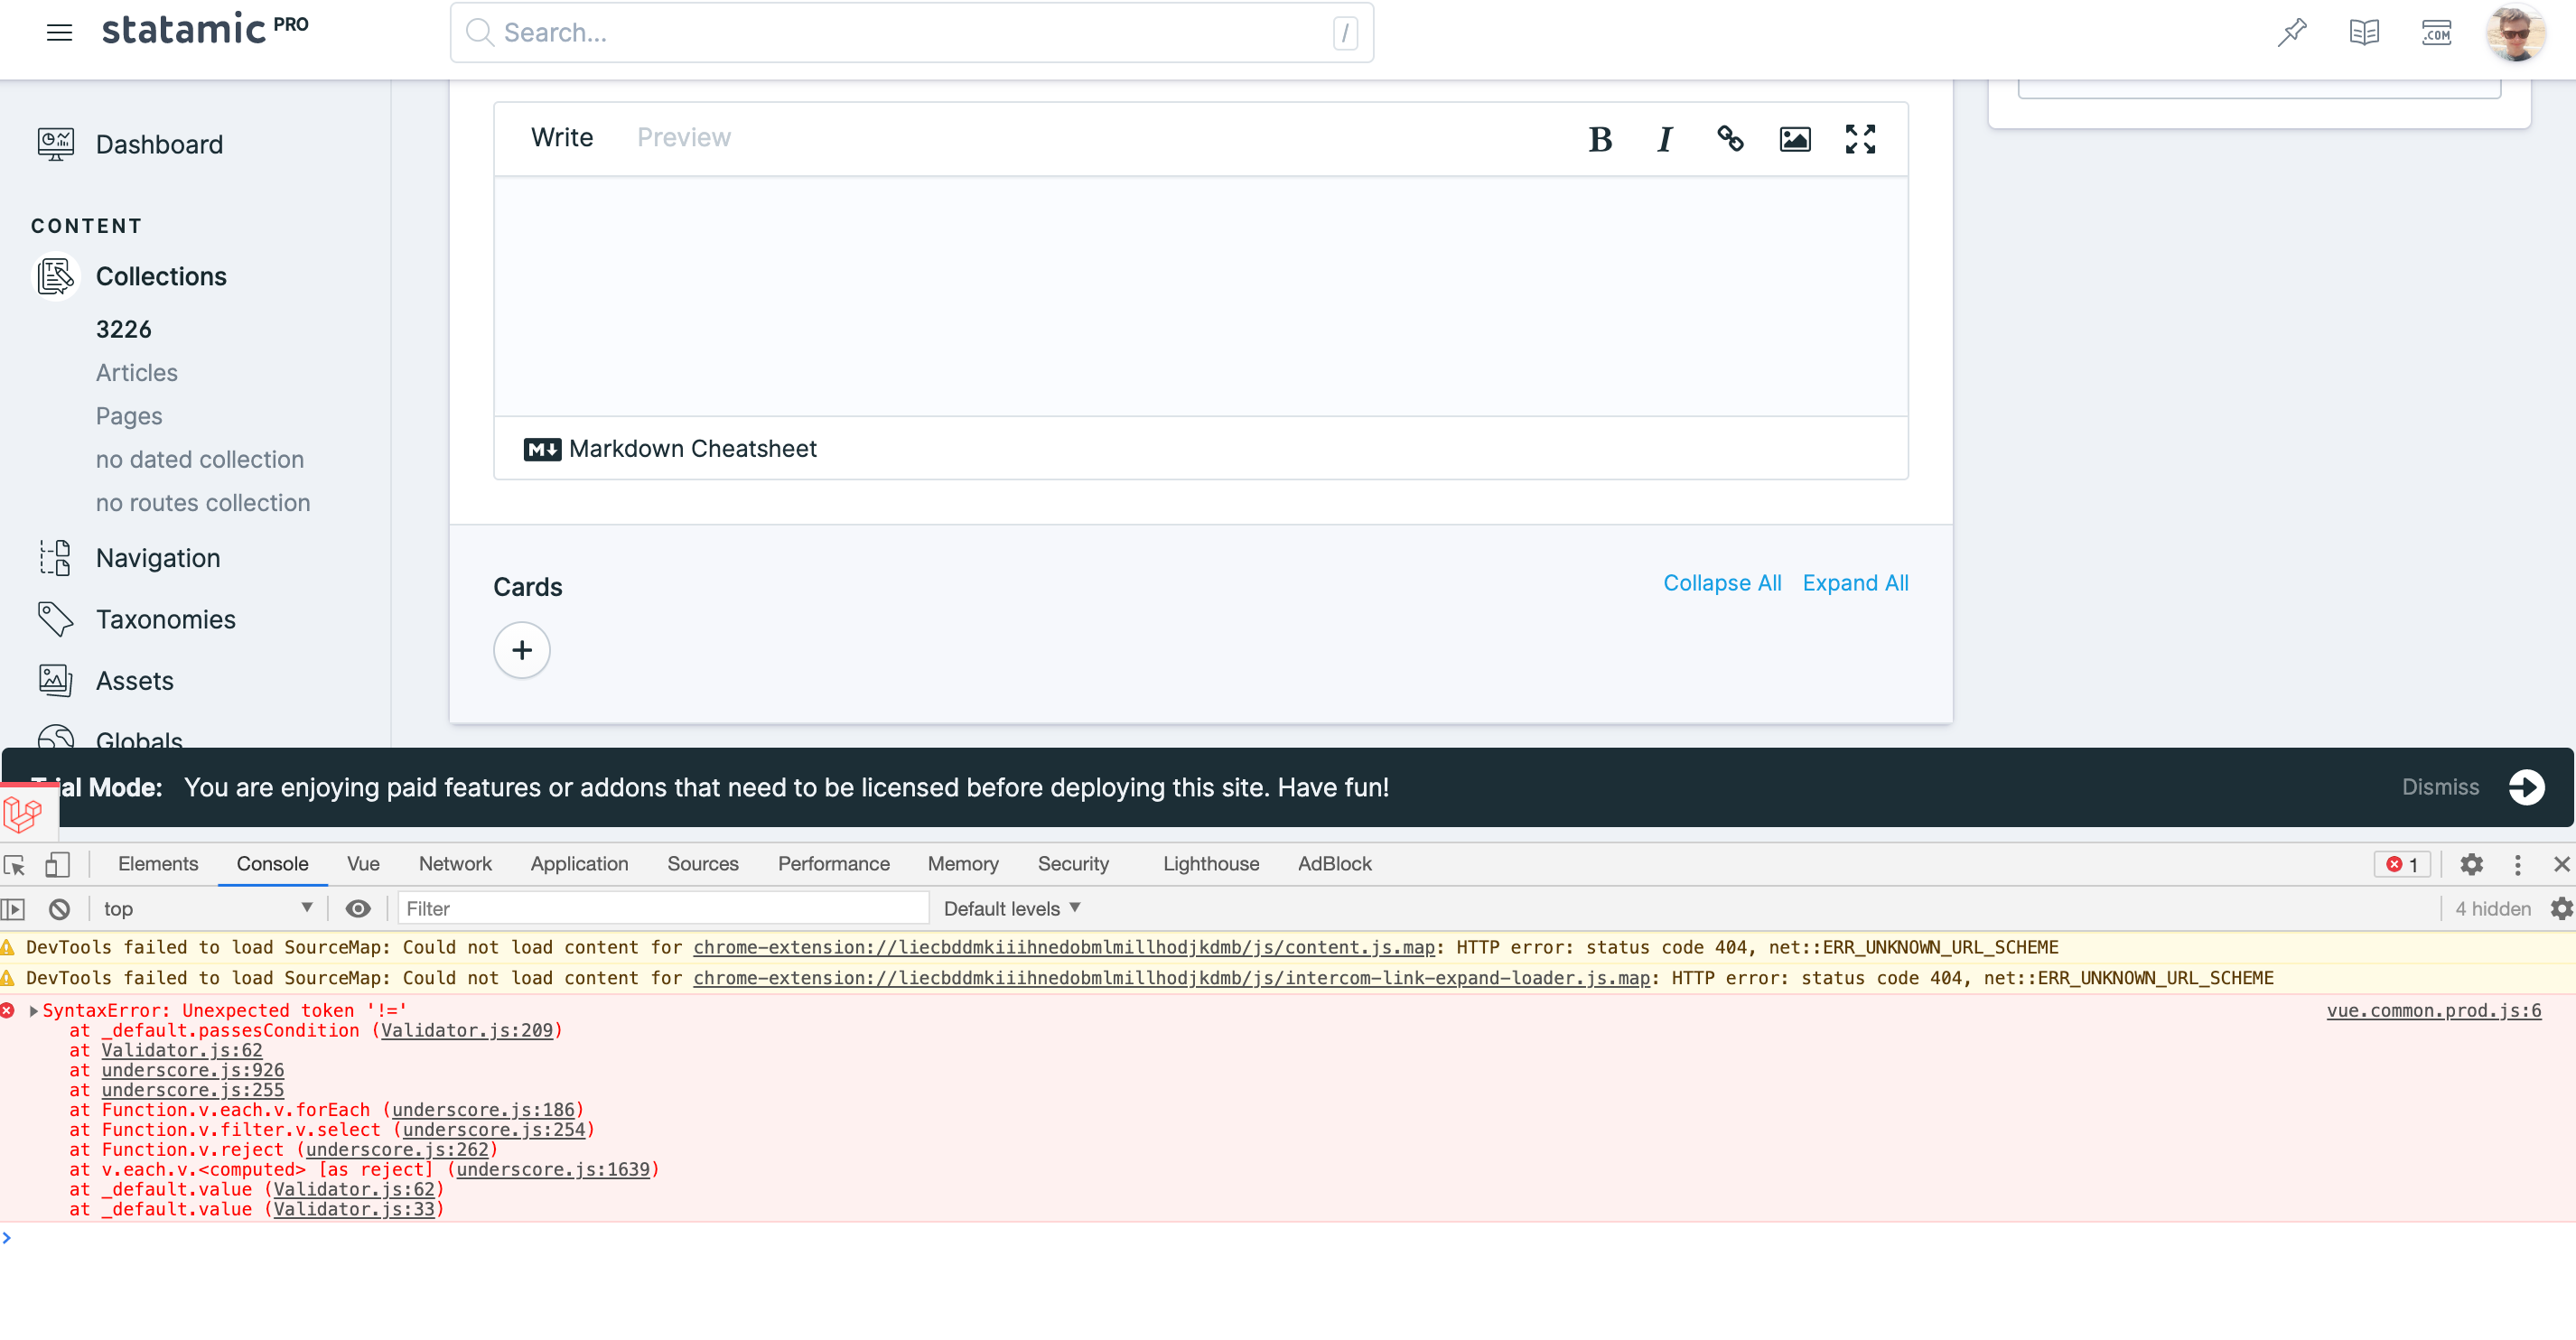Open the Default levels dropdown
The image size is (2576, 1340).
coord(1012,909)
